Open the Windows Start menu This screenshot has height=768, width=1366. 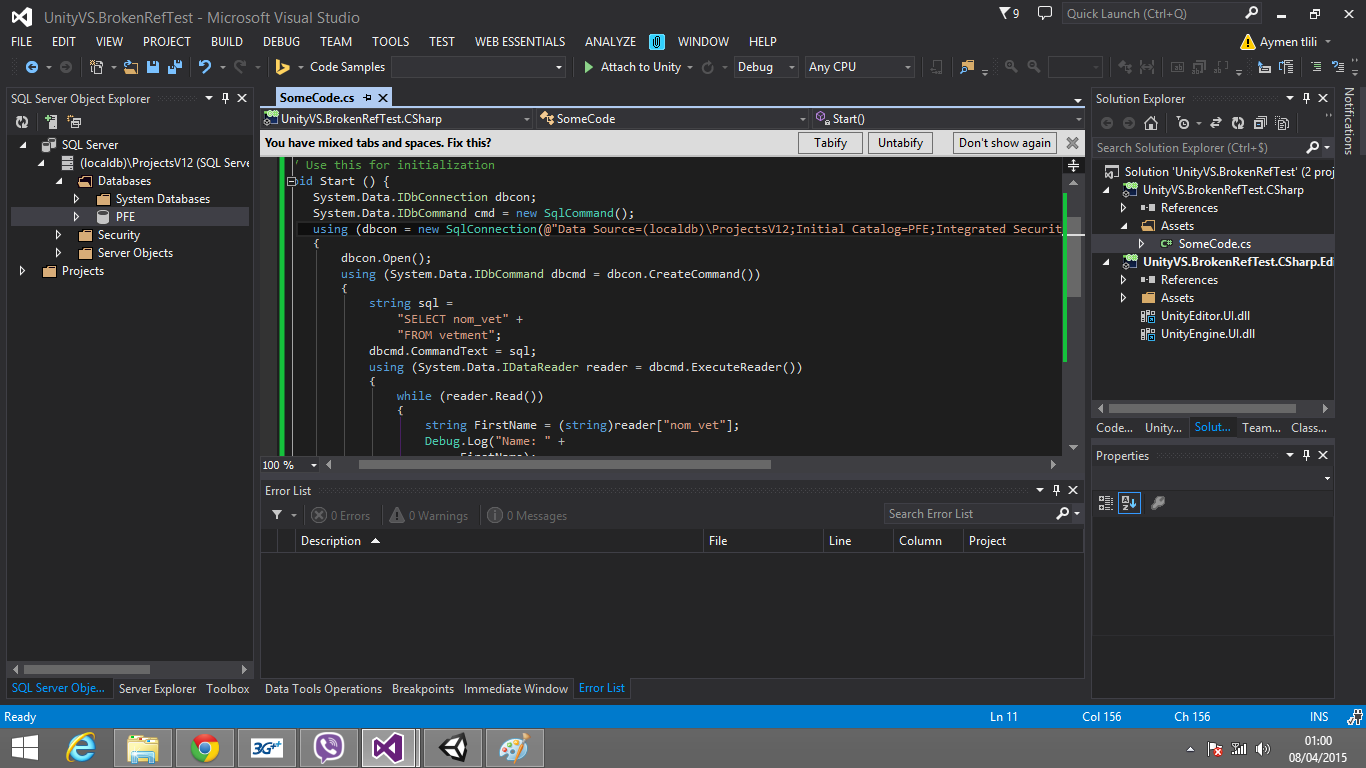point(24,747)
